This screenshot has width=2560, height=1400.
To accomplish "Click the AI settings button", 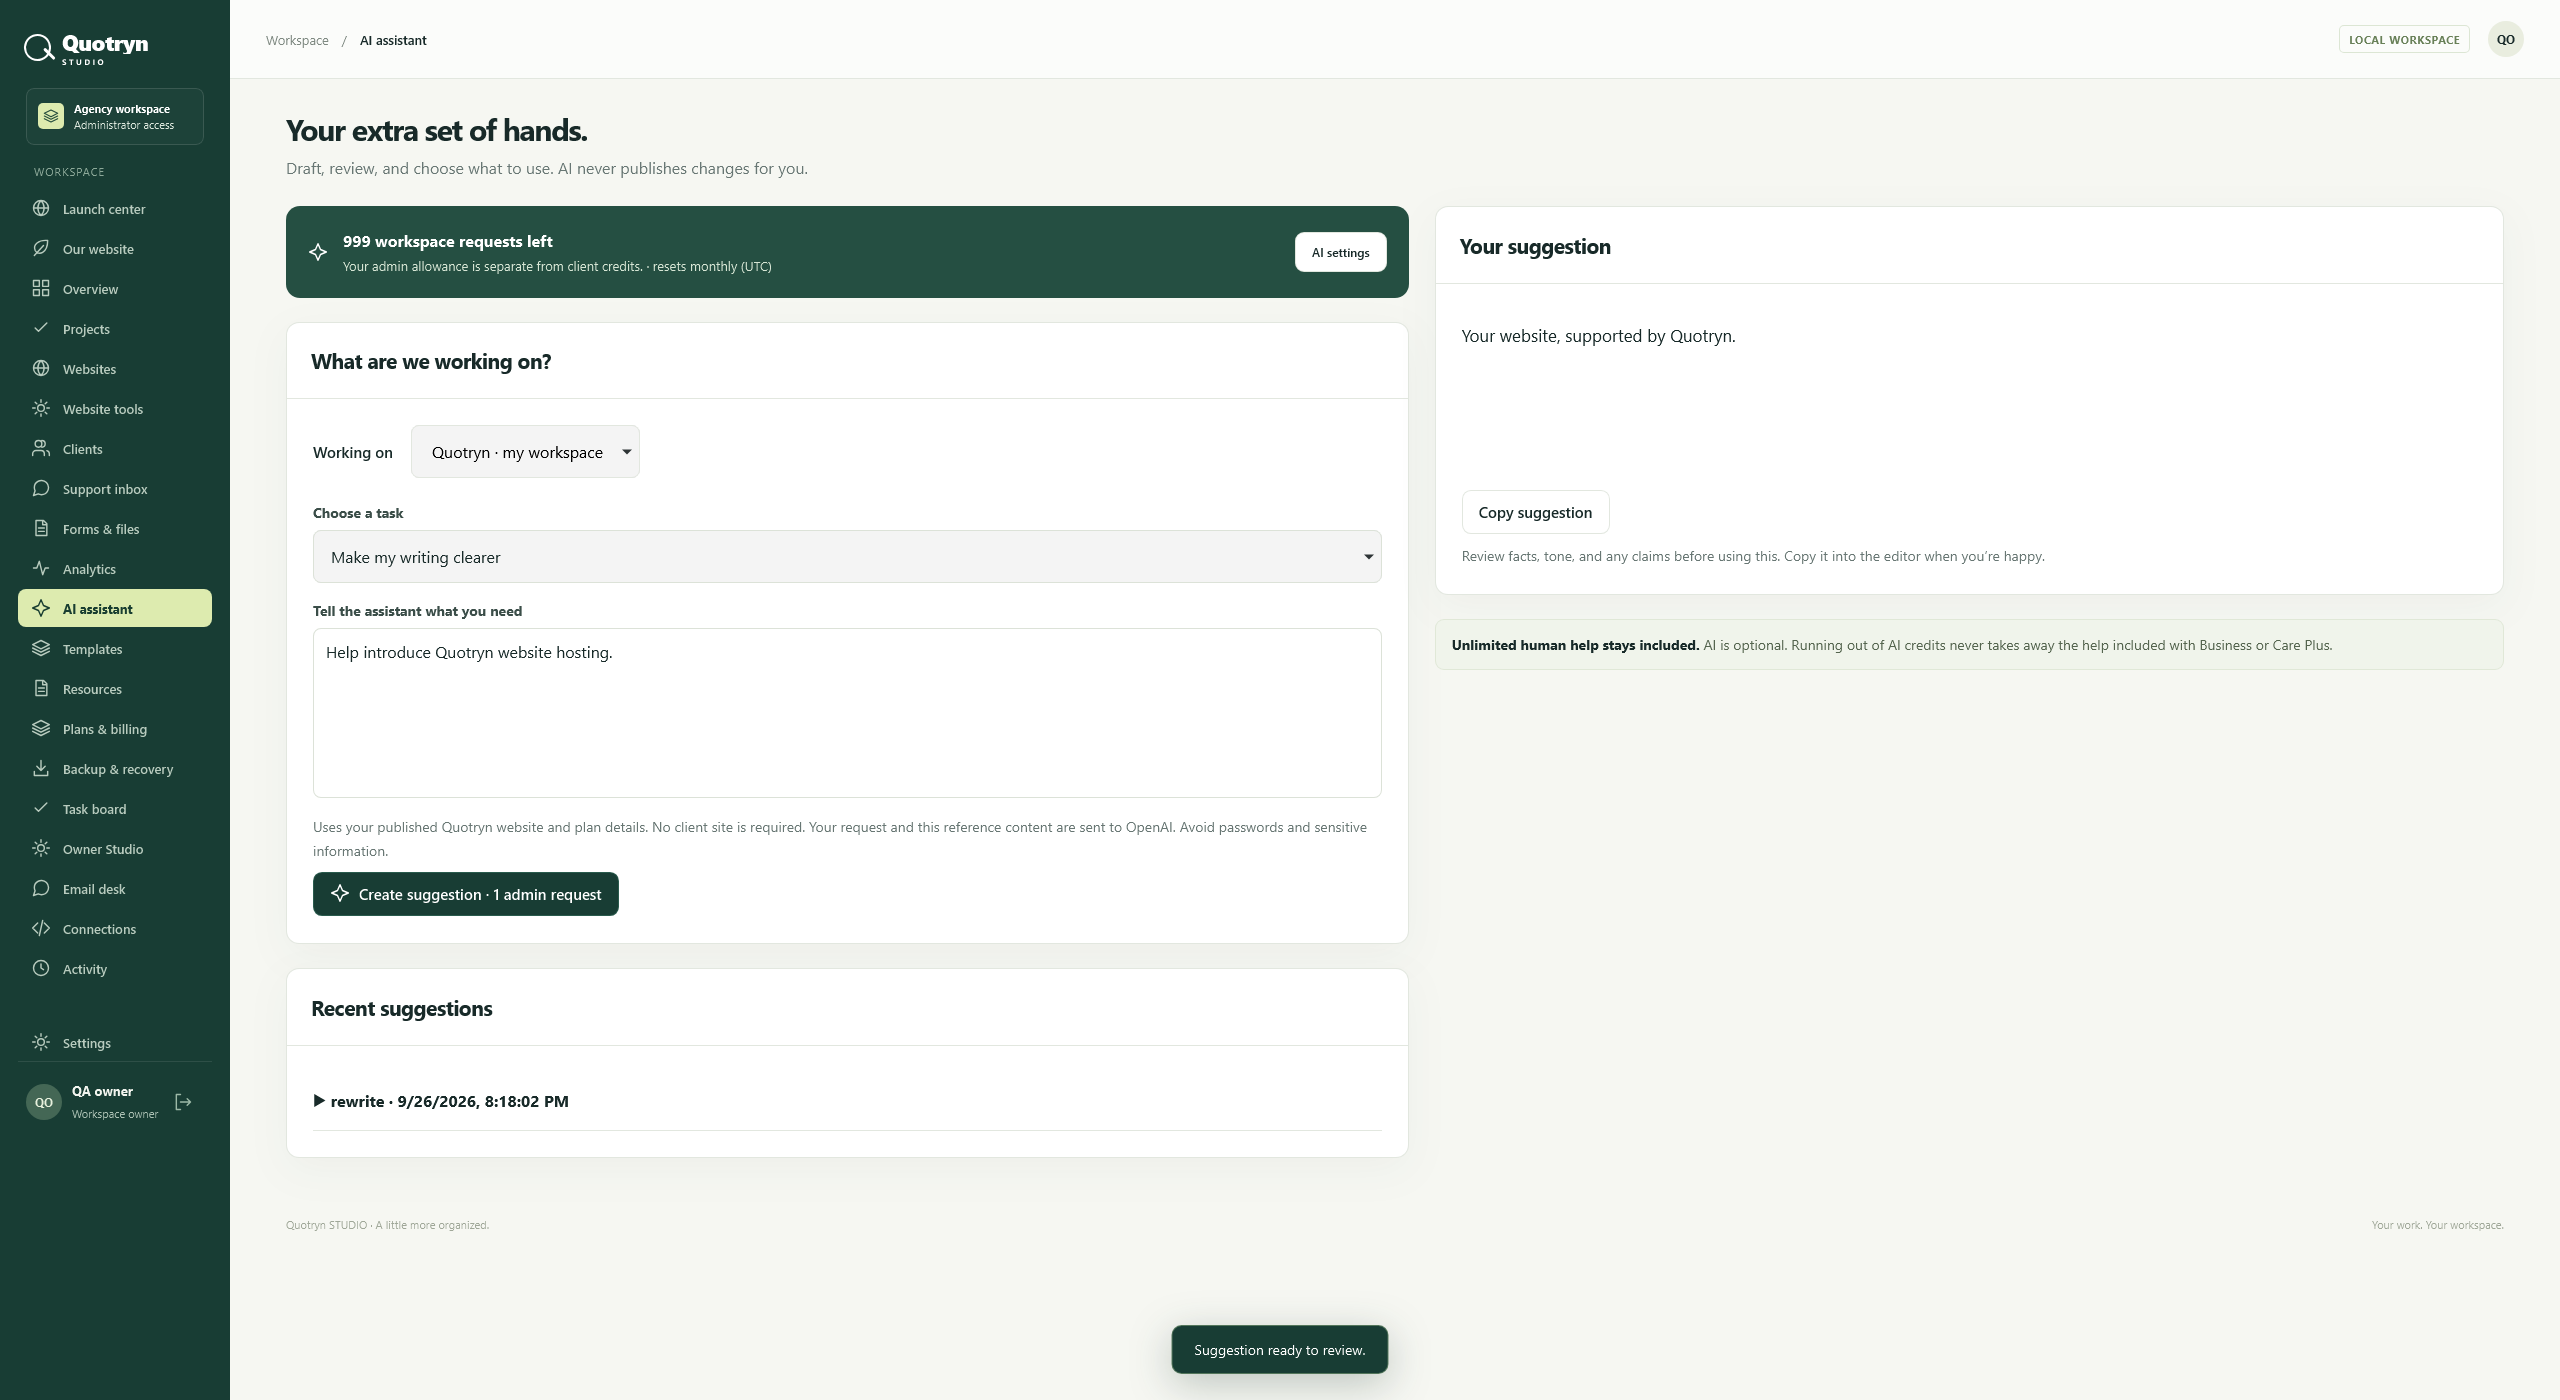I will click(x=1340, y=252).
